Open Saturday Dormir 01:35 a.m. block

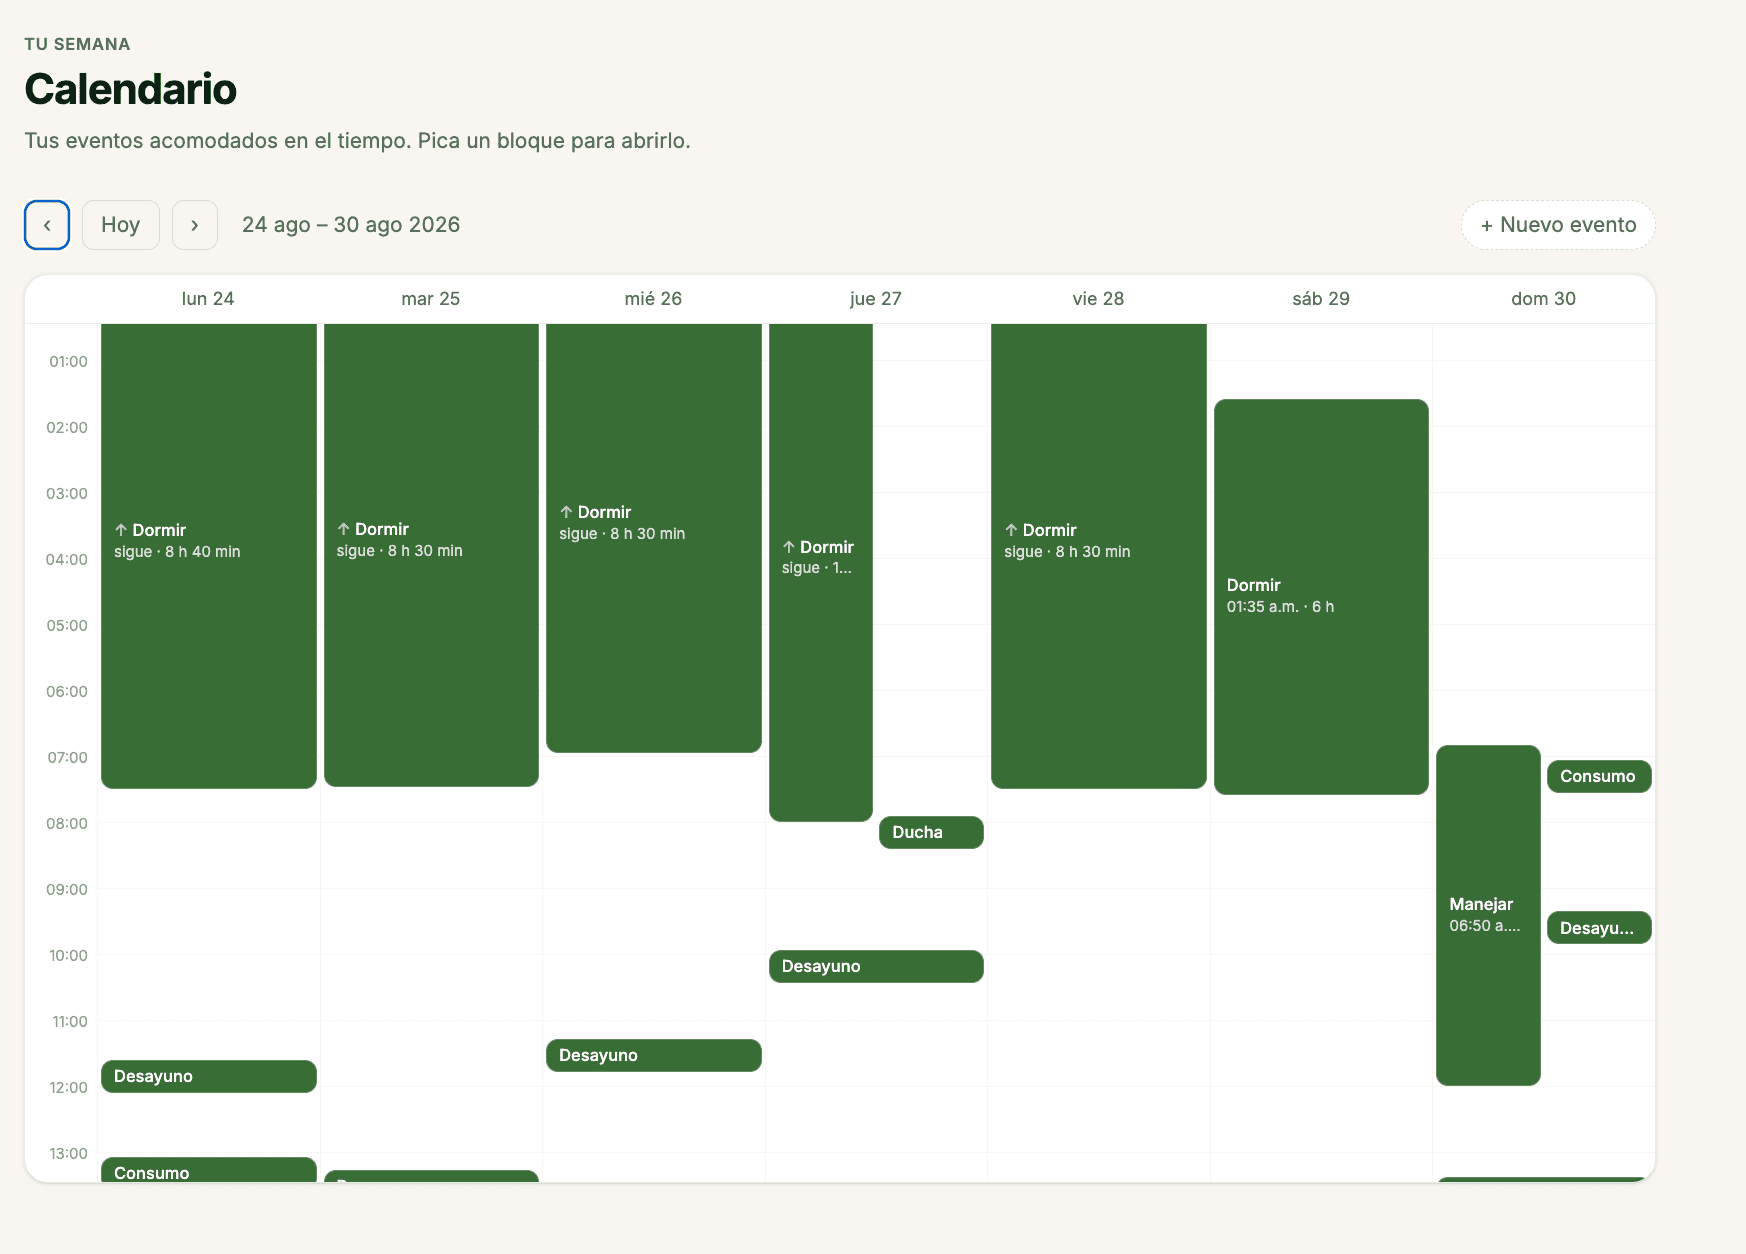(1321, 597)
